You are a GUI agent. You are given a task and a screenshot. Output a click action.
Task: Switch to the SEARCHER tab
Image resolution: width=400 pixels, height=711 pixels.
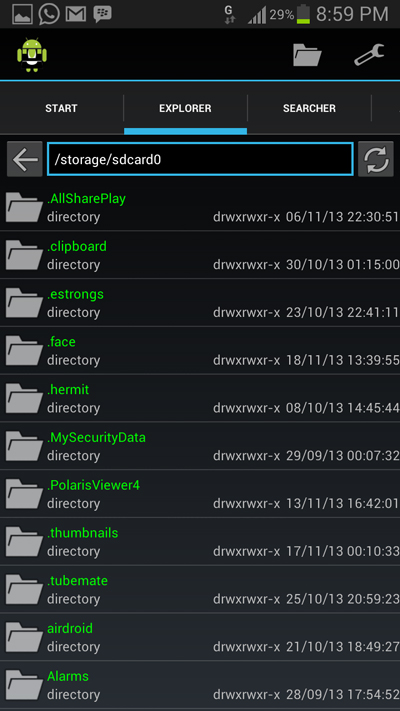pyautogui.click(x=309, y=108)
